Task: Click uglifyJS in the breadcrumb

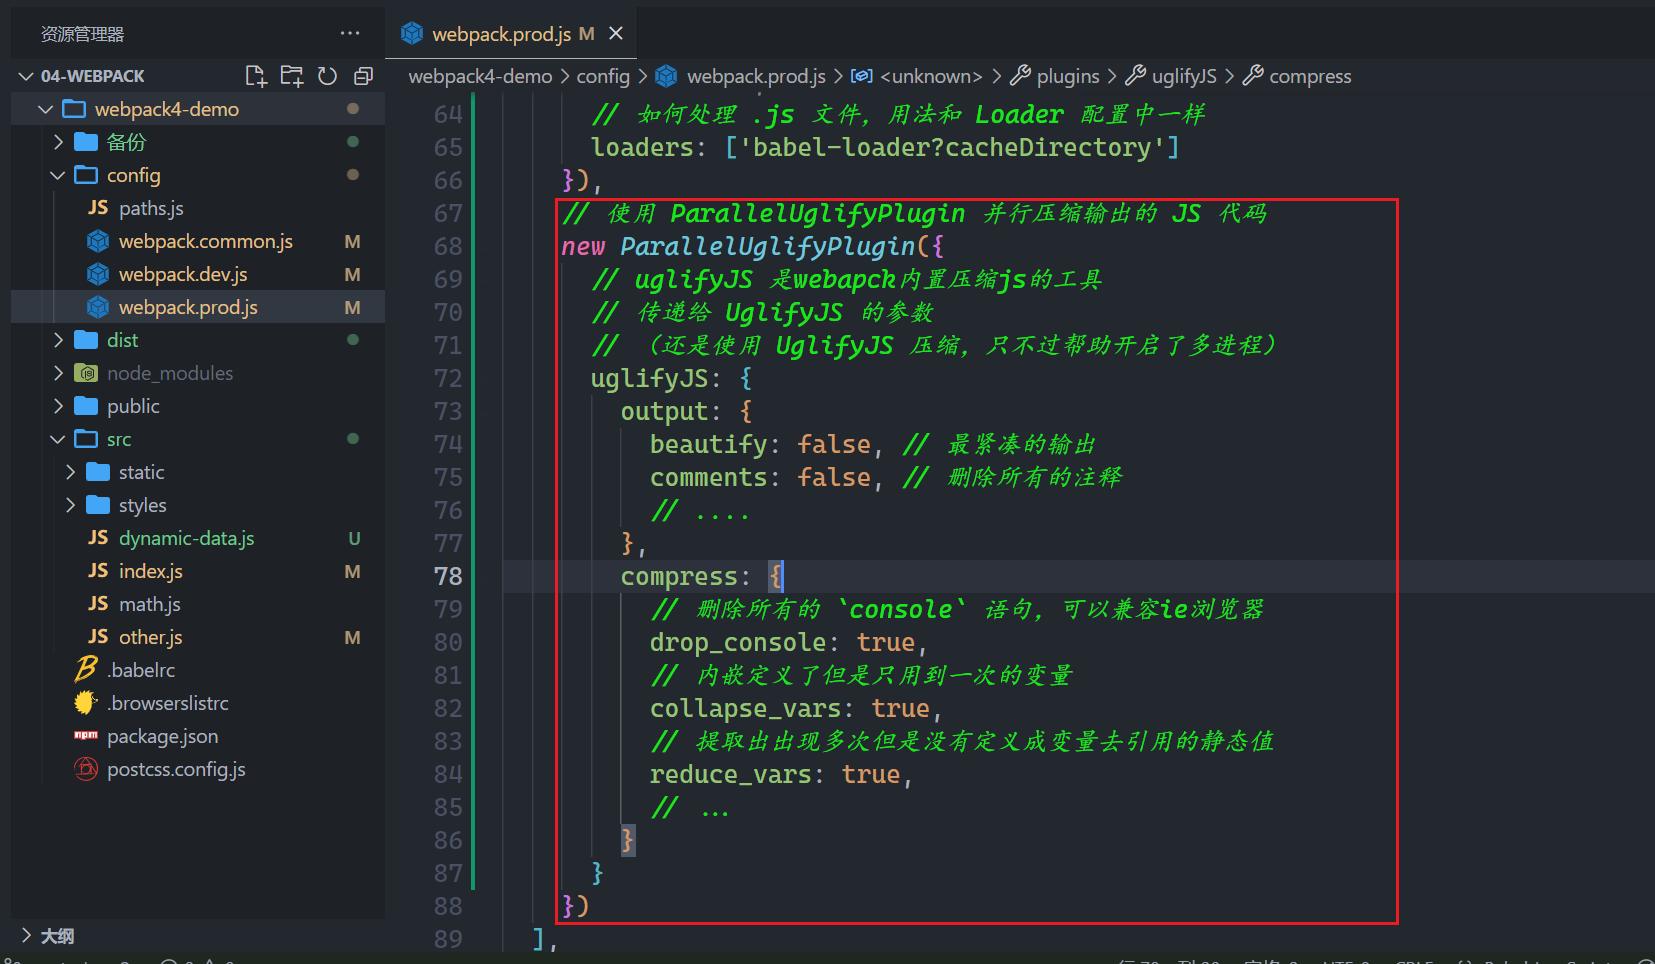Action: click(x=1184, y=76)
